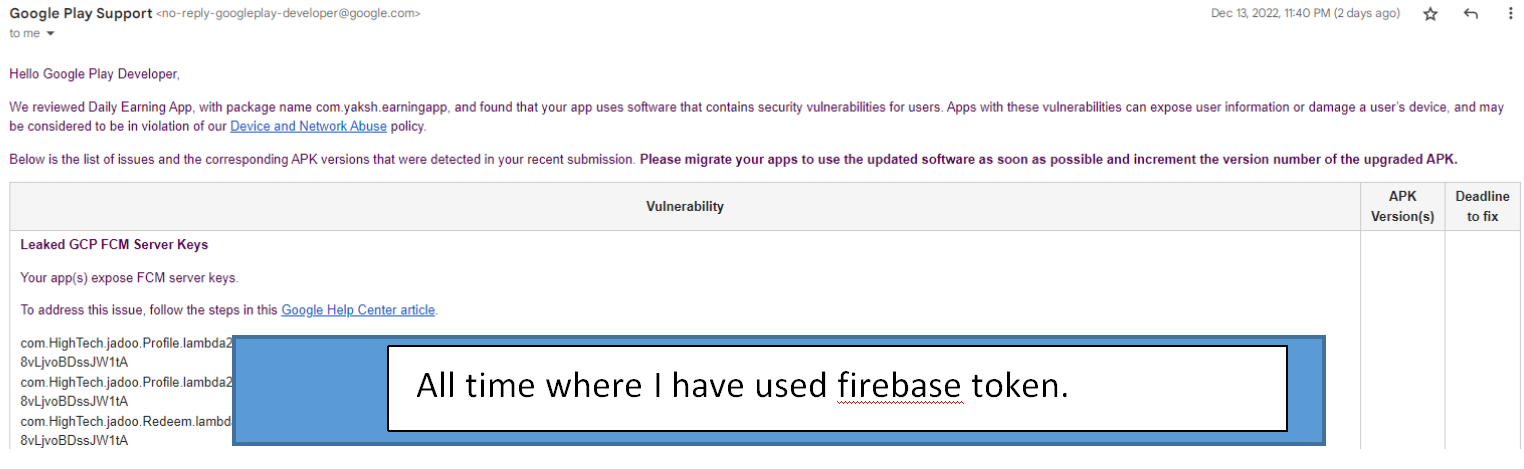This screenshot has width=1524, height=469.
Task: Click the Leaked GCP FCM Server Keys heading
Action: click(x=114, y=245)
